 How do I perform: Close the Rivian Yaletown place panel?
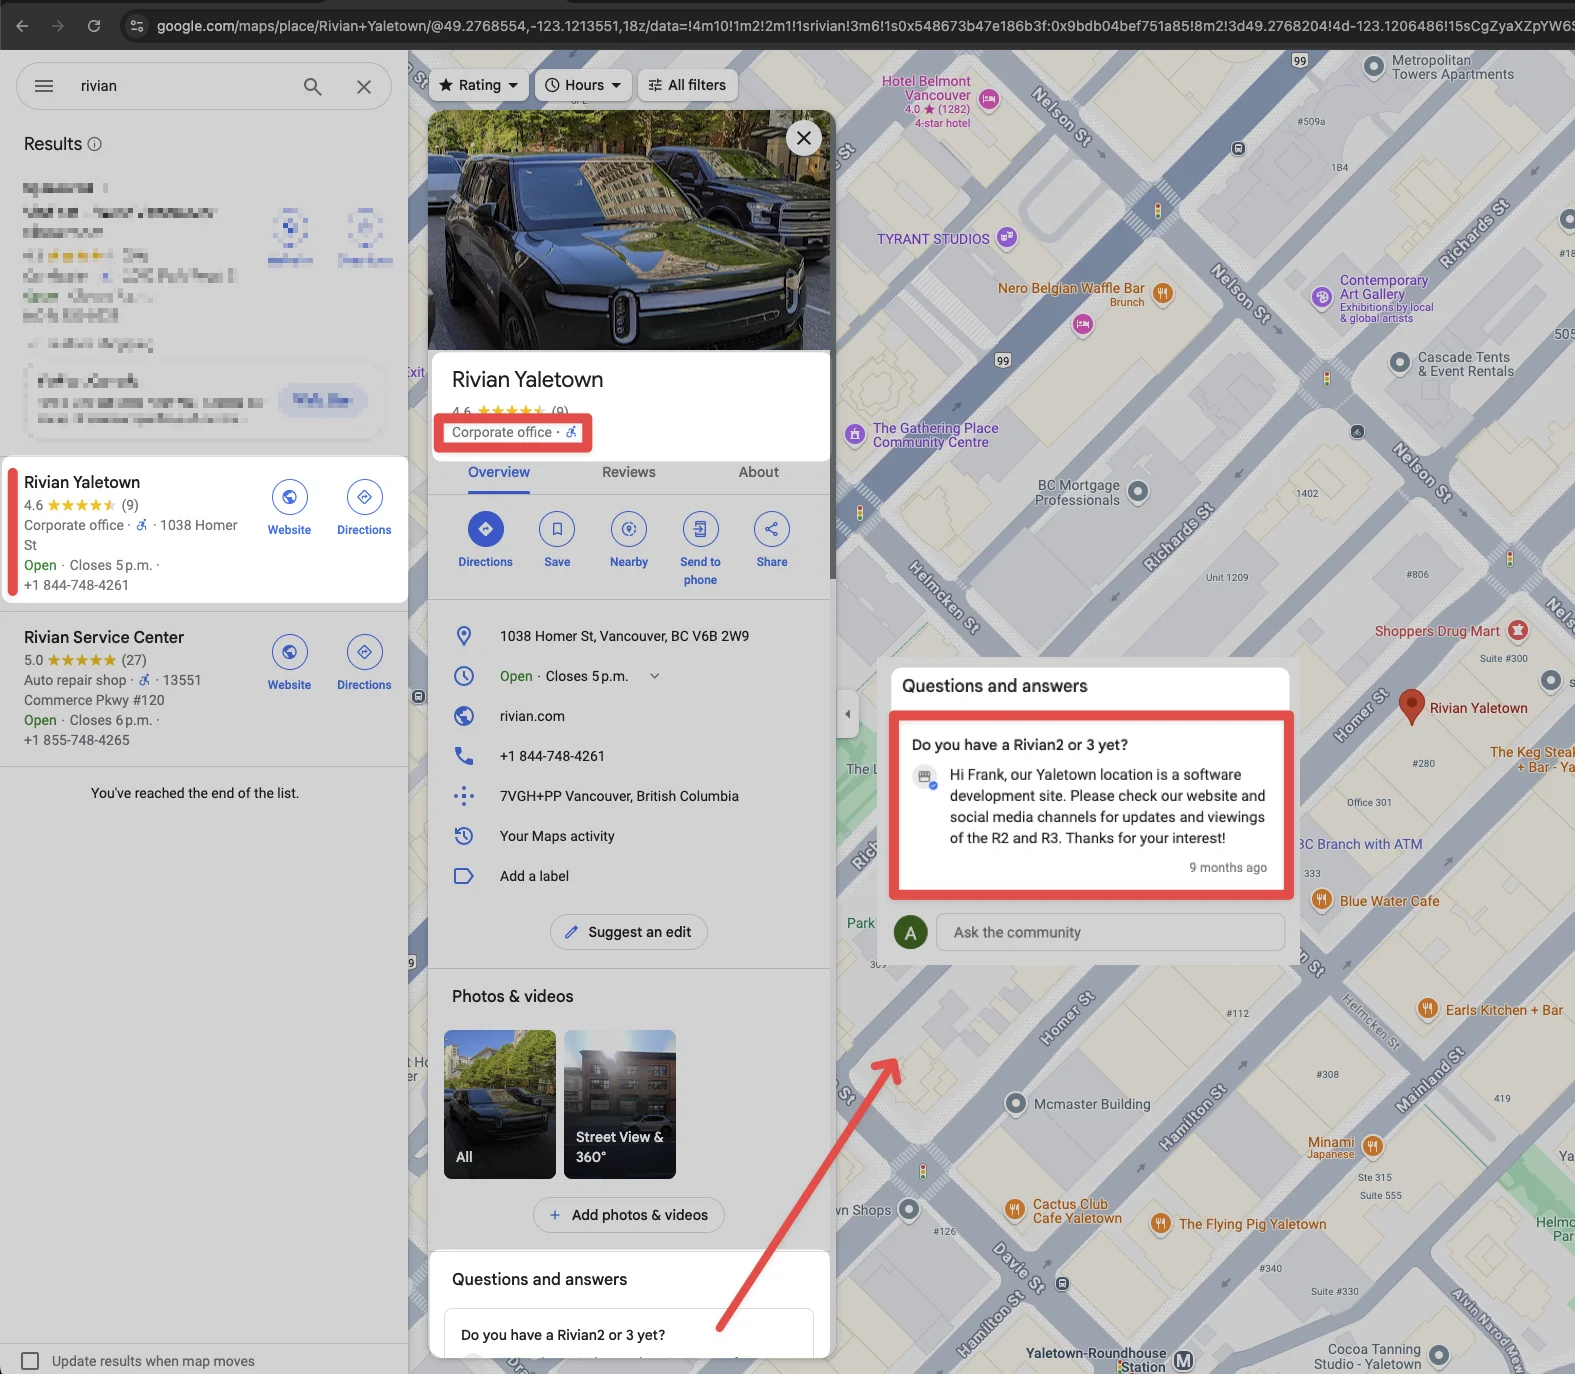tap(804, 138)
